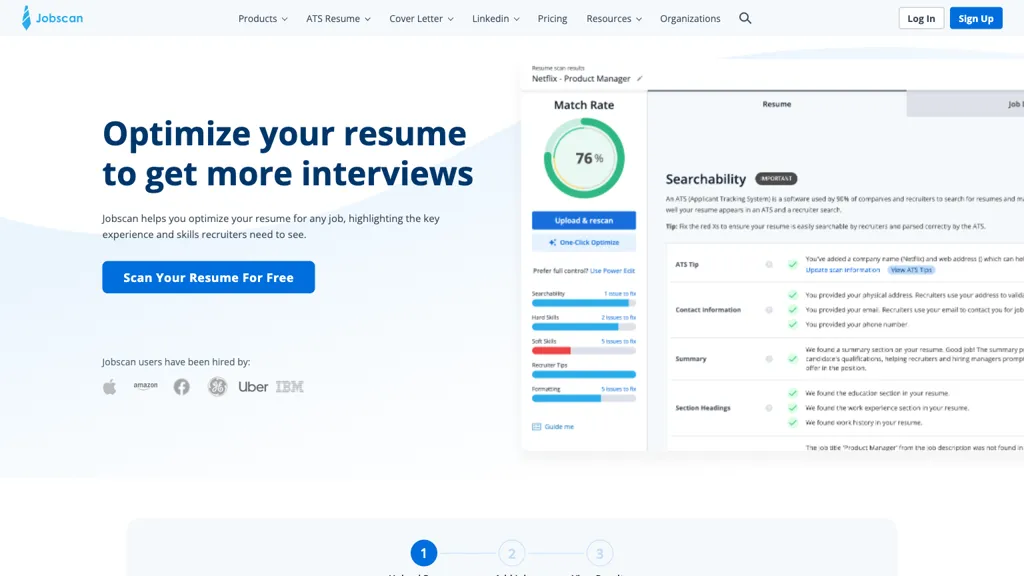Click the IBM logo in the hired-by row

pyautogui.click(x=288, y=386)
